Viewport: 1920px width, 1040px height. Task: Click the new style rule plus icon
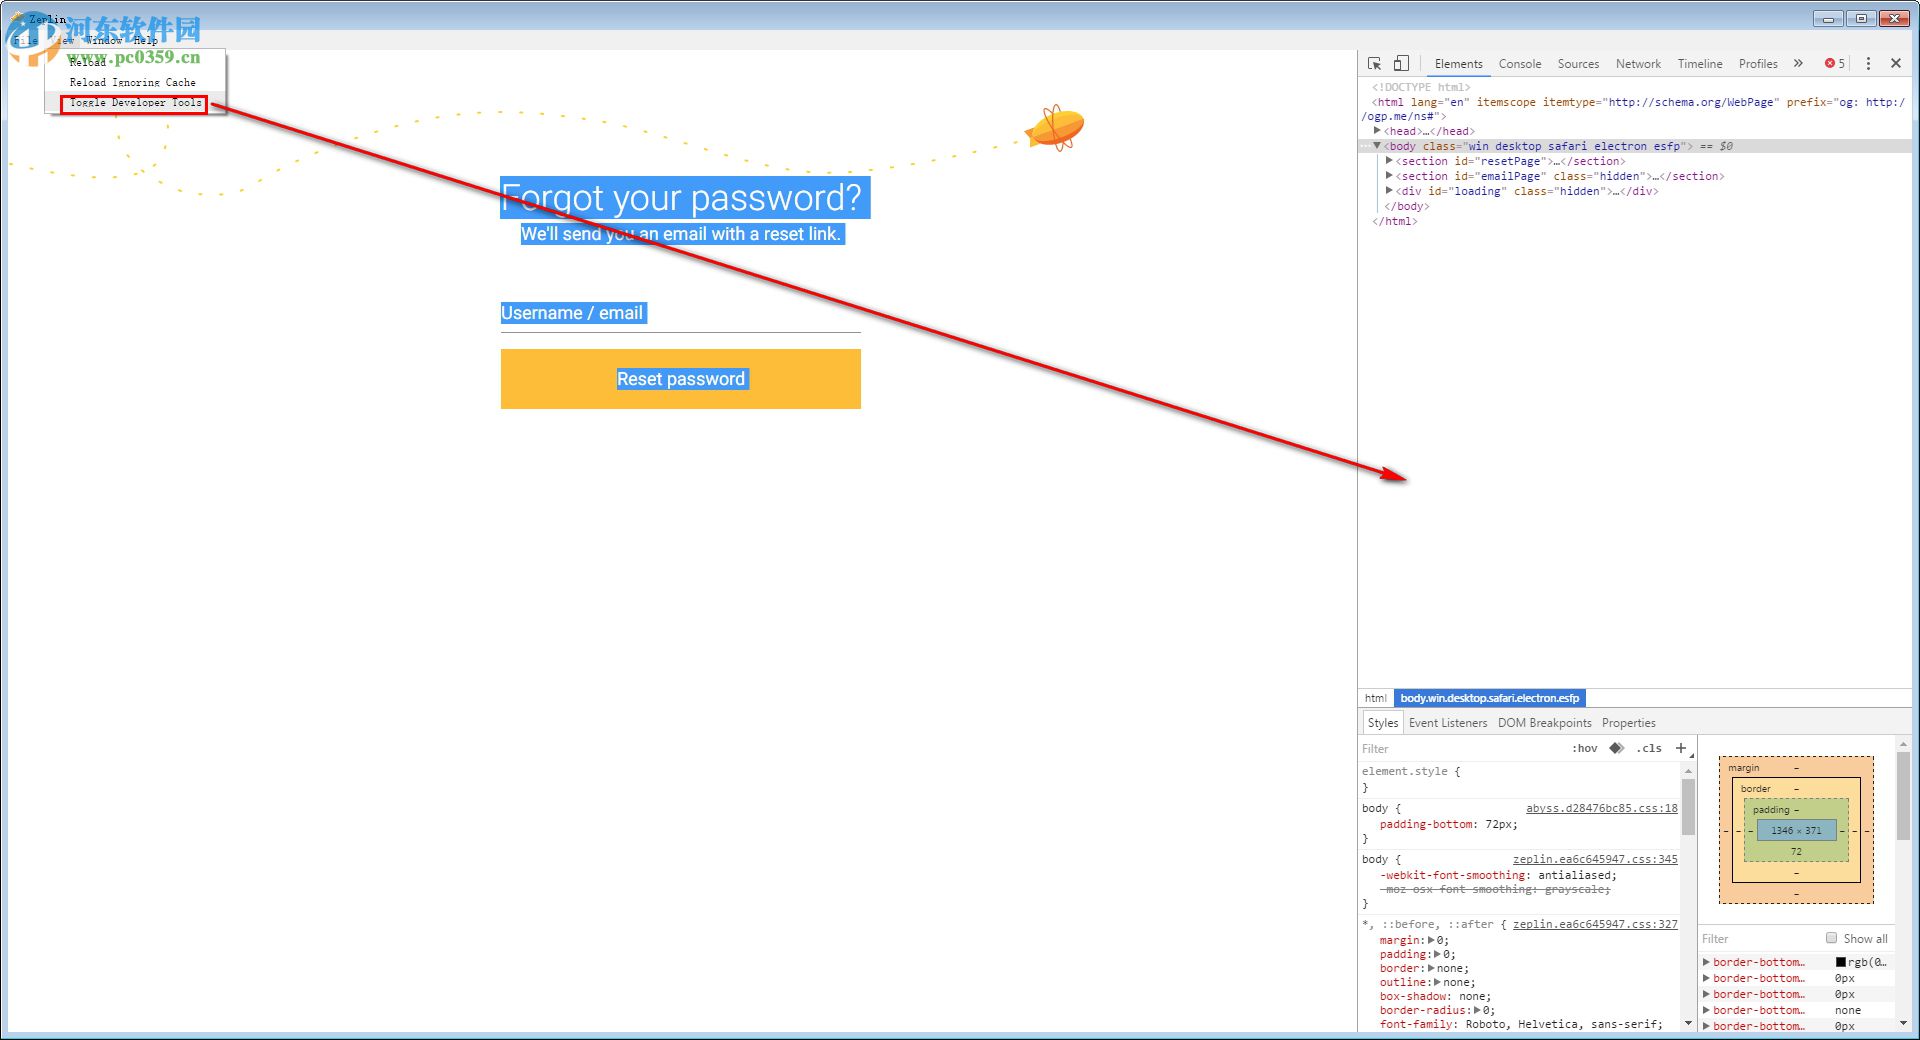click(1681, 748)
